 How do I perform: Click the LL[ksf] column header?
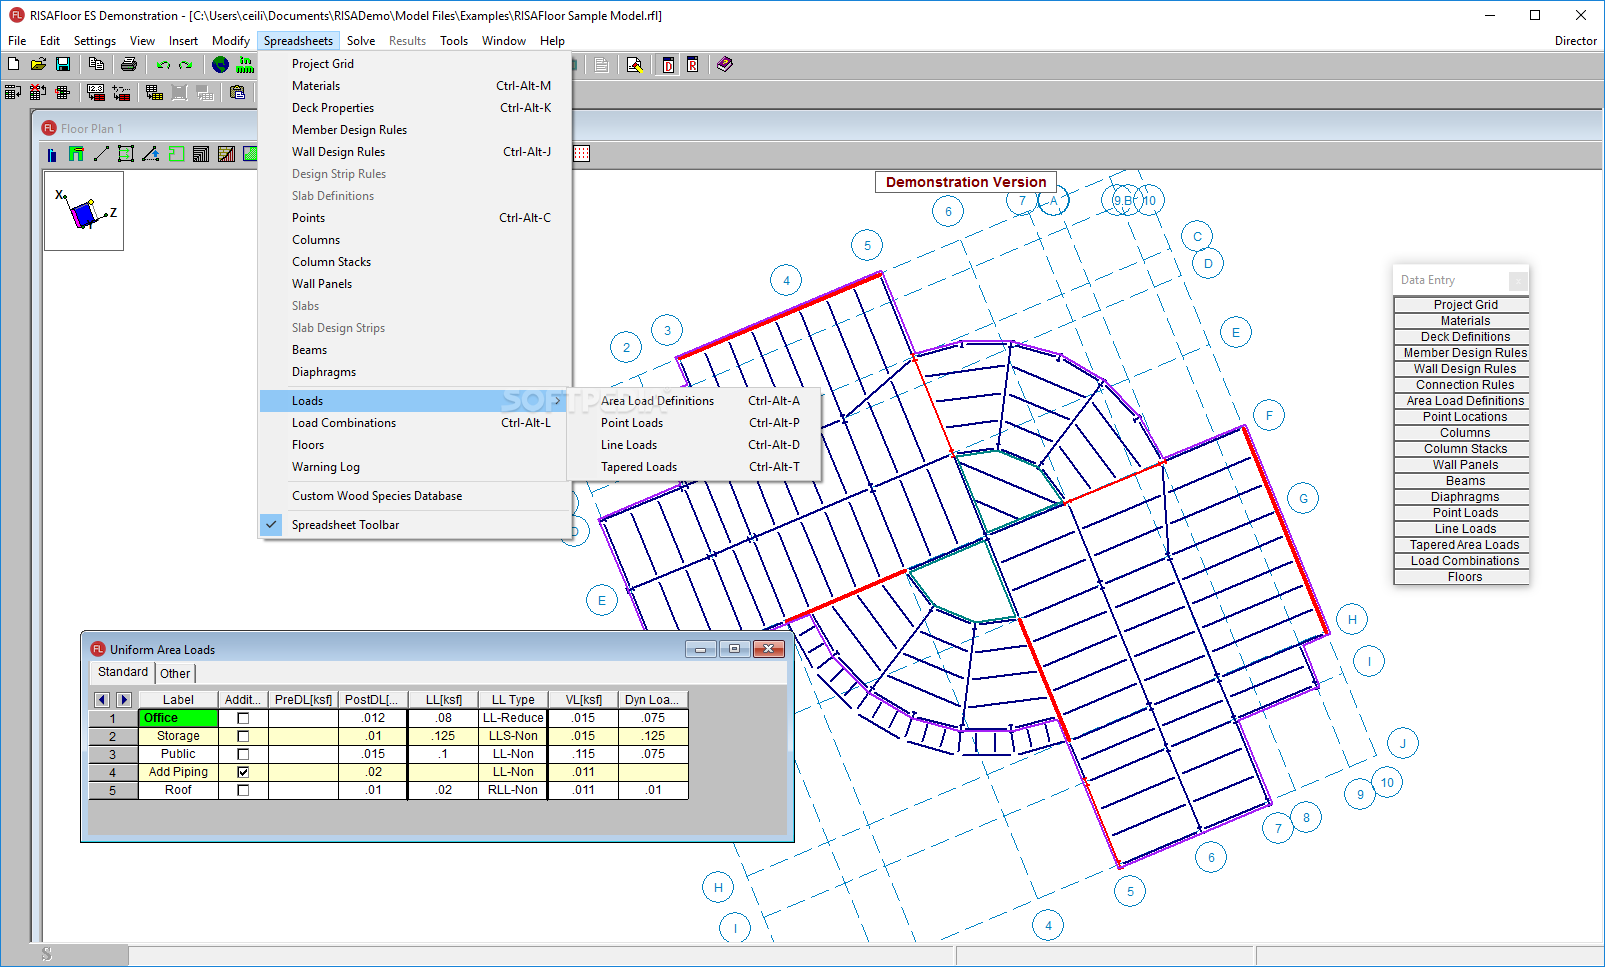[x=443, y=700]
